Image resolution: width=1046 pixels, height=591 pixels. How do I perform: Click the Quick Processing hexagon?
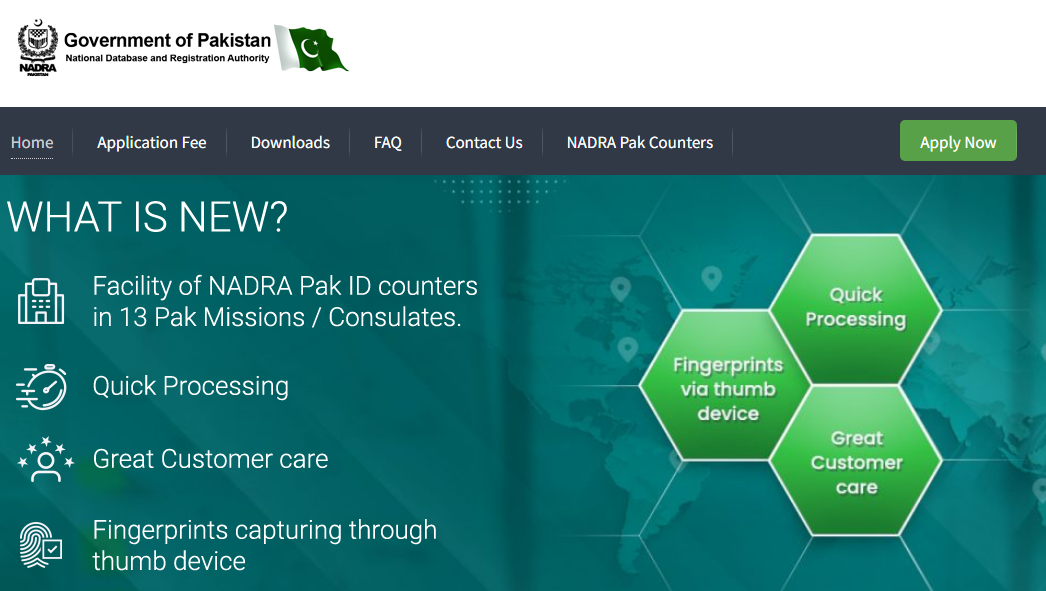[856, 308]
